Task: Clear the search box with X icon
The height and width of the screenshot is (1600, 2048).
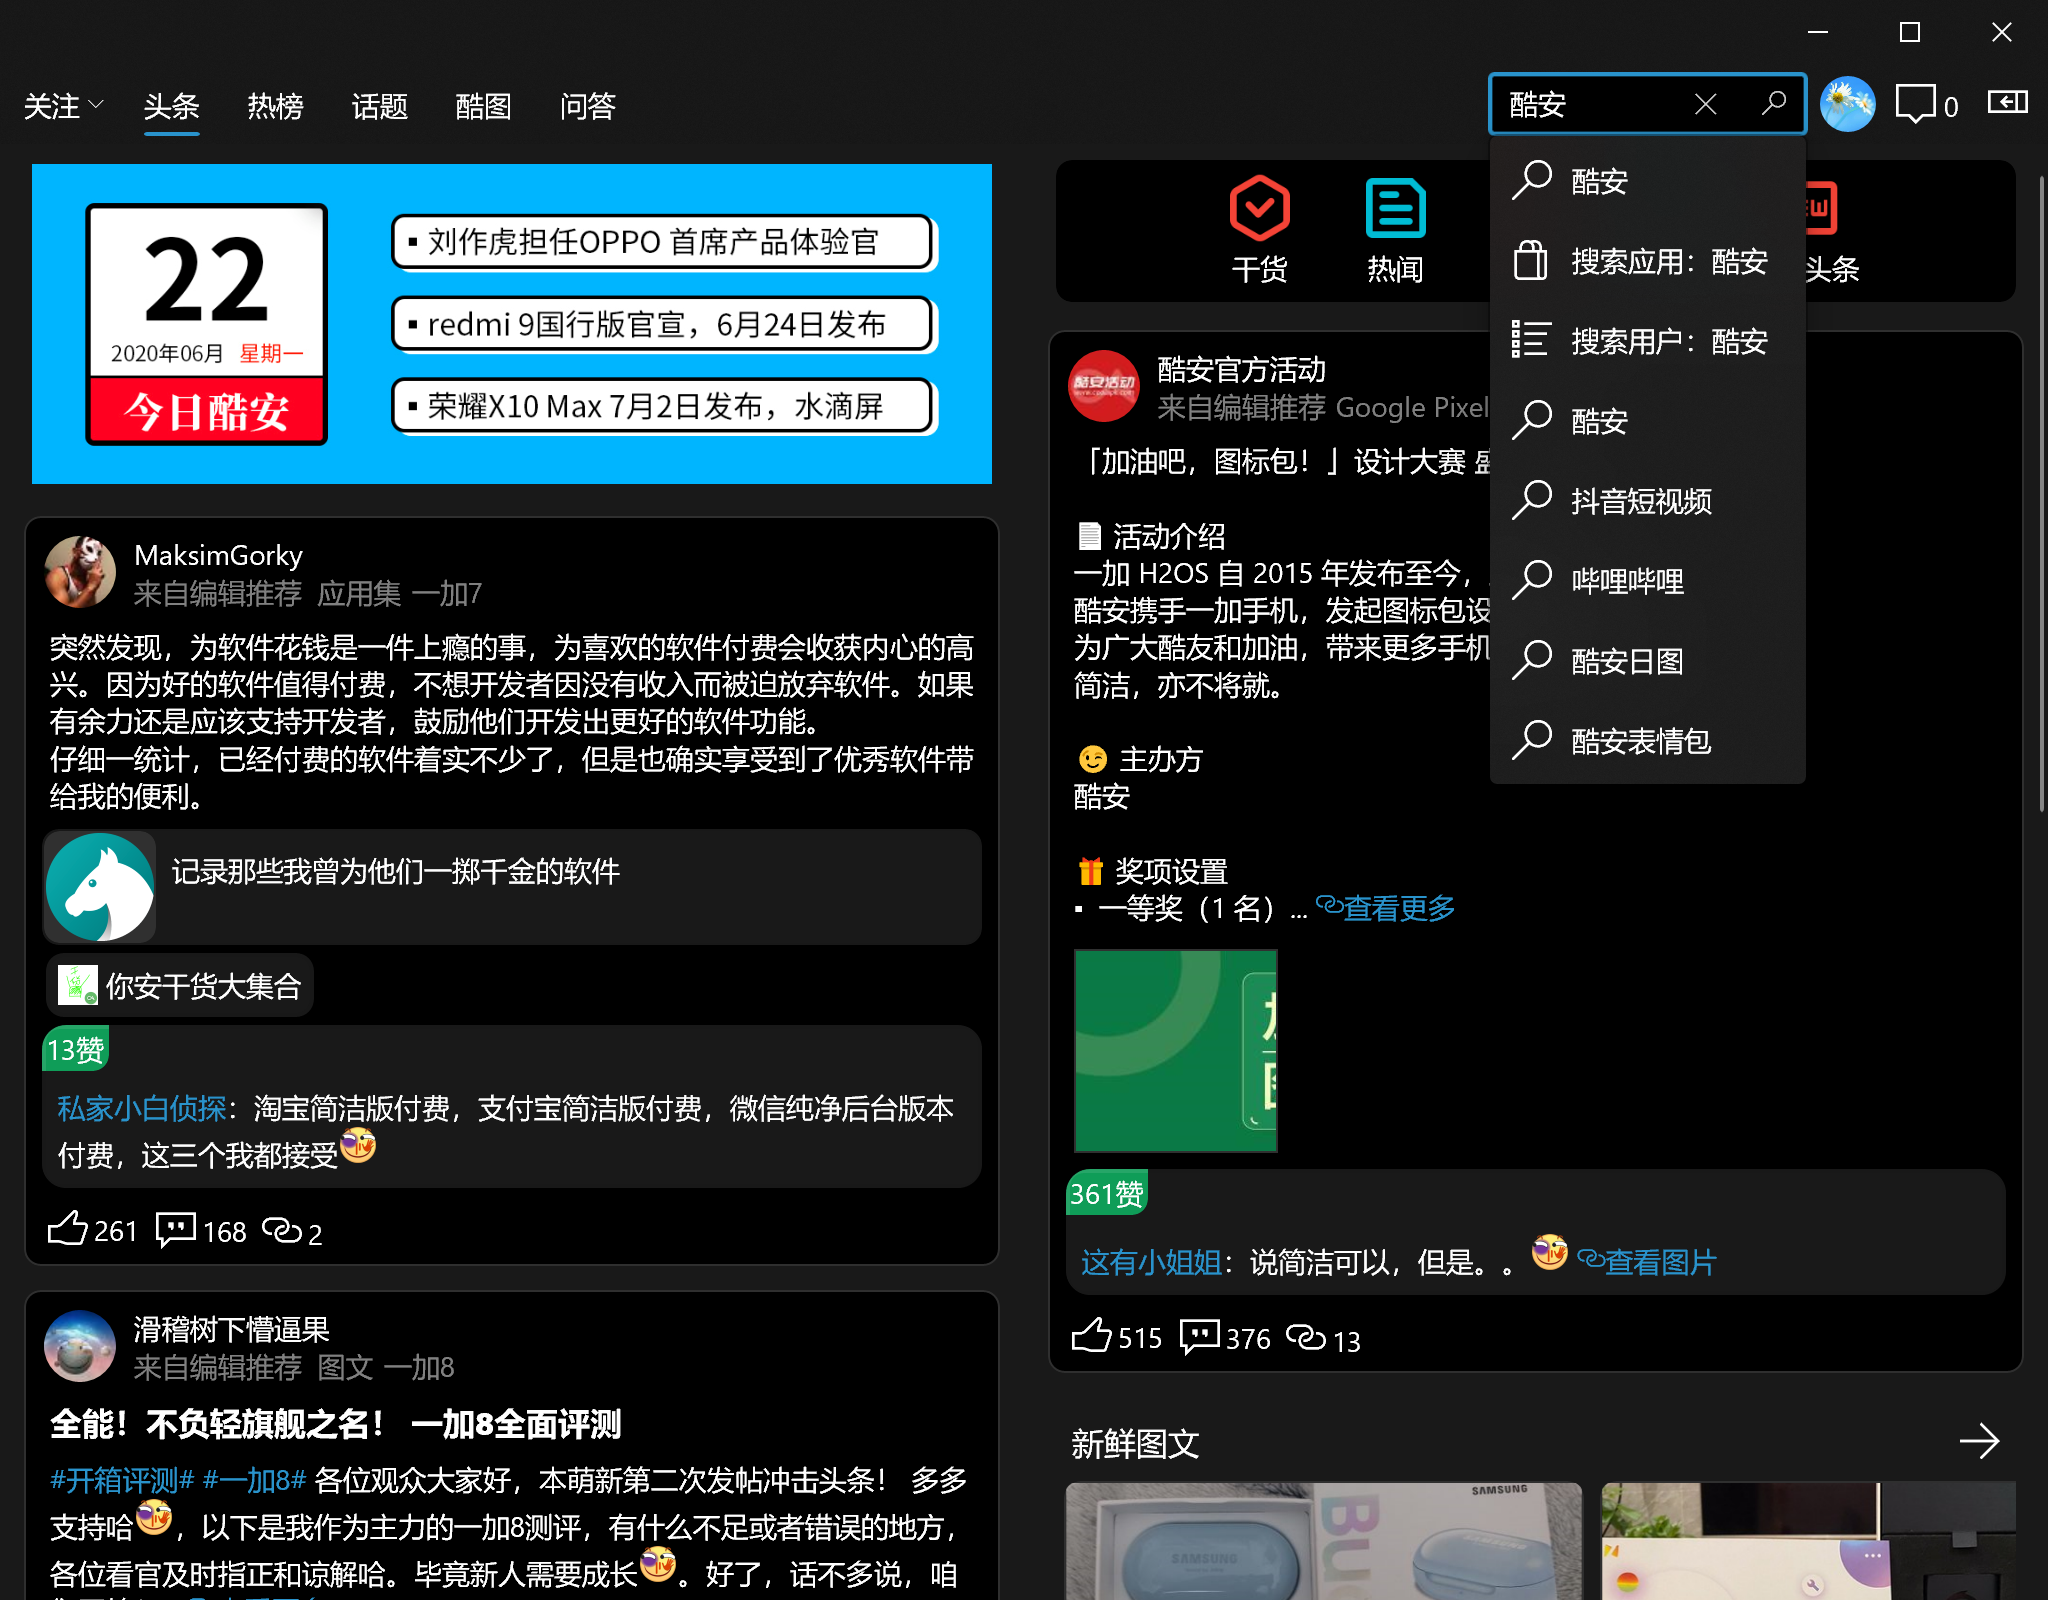Action: pos(1706,103)
